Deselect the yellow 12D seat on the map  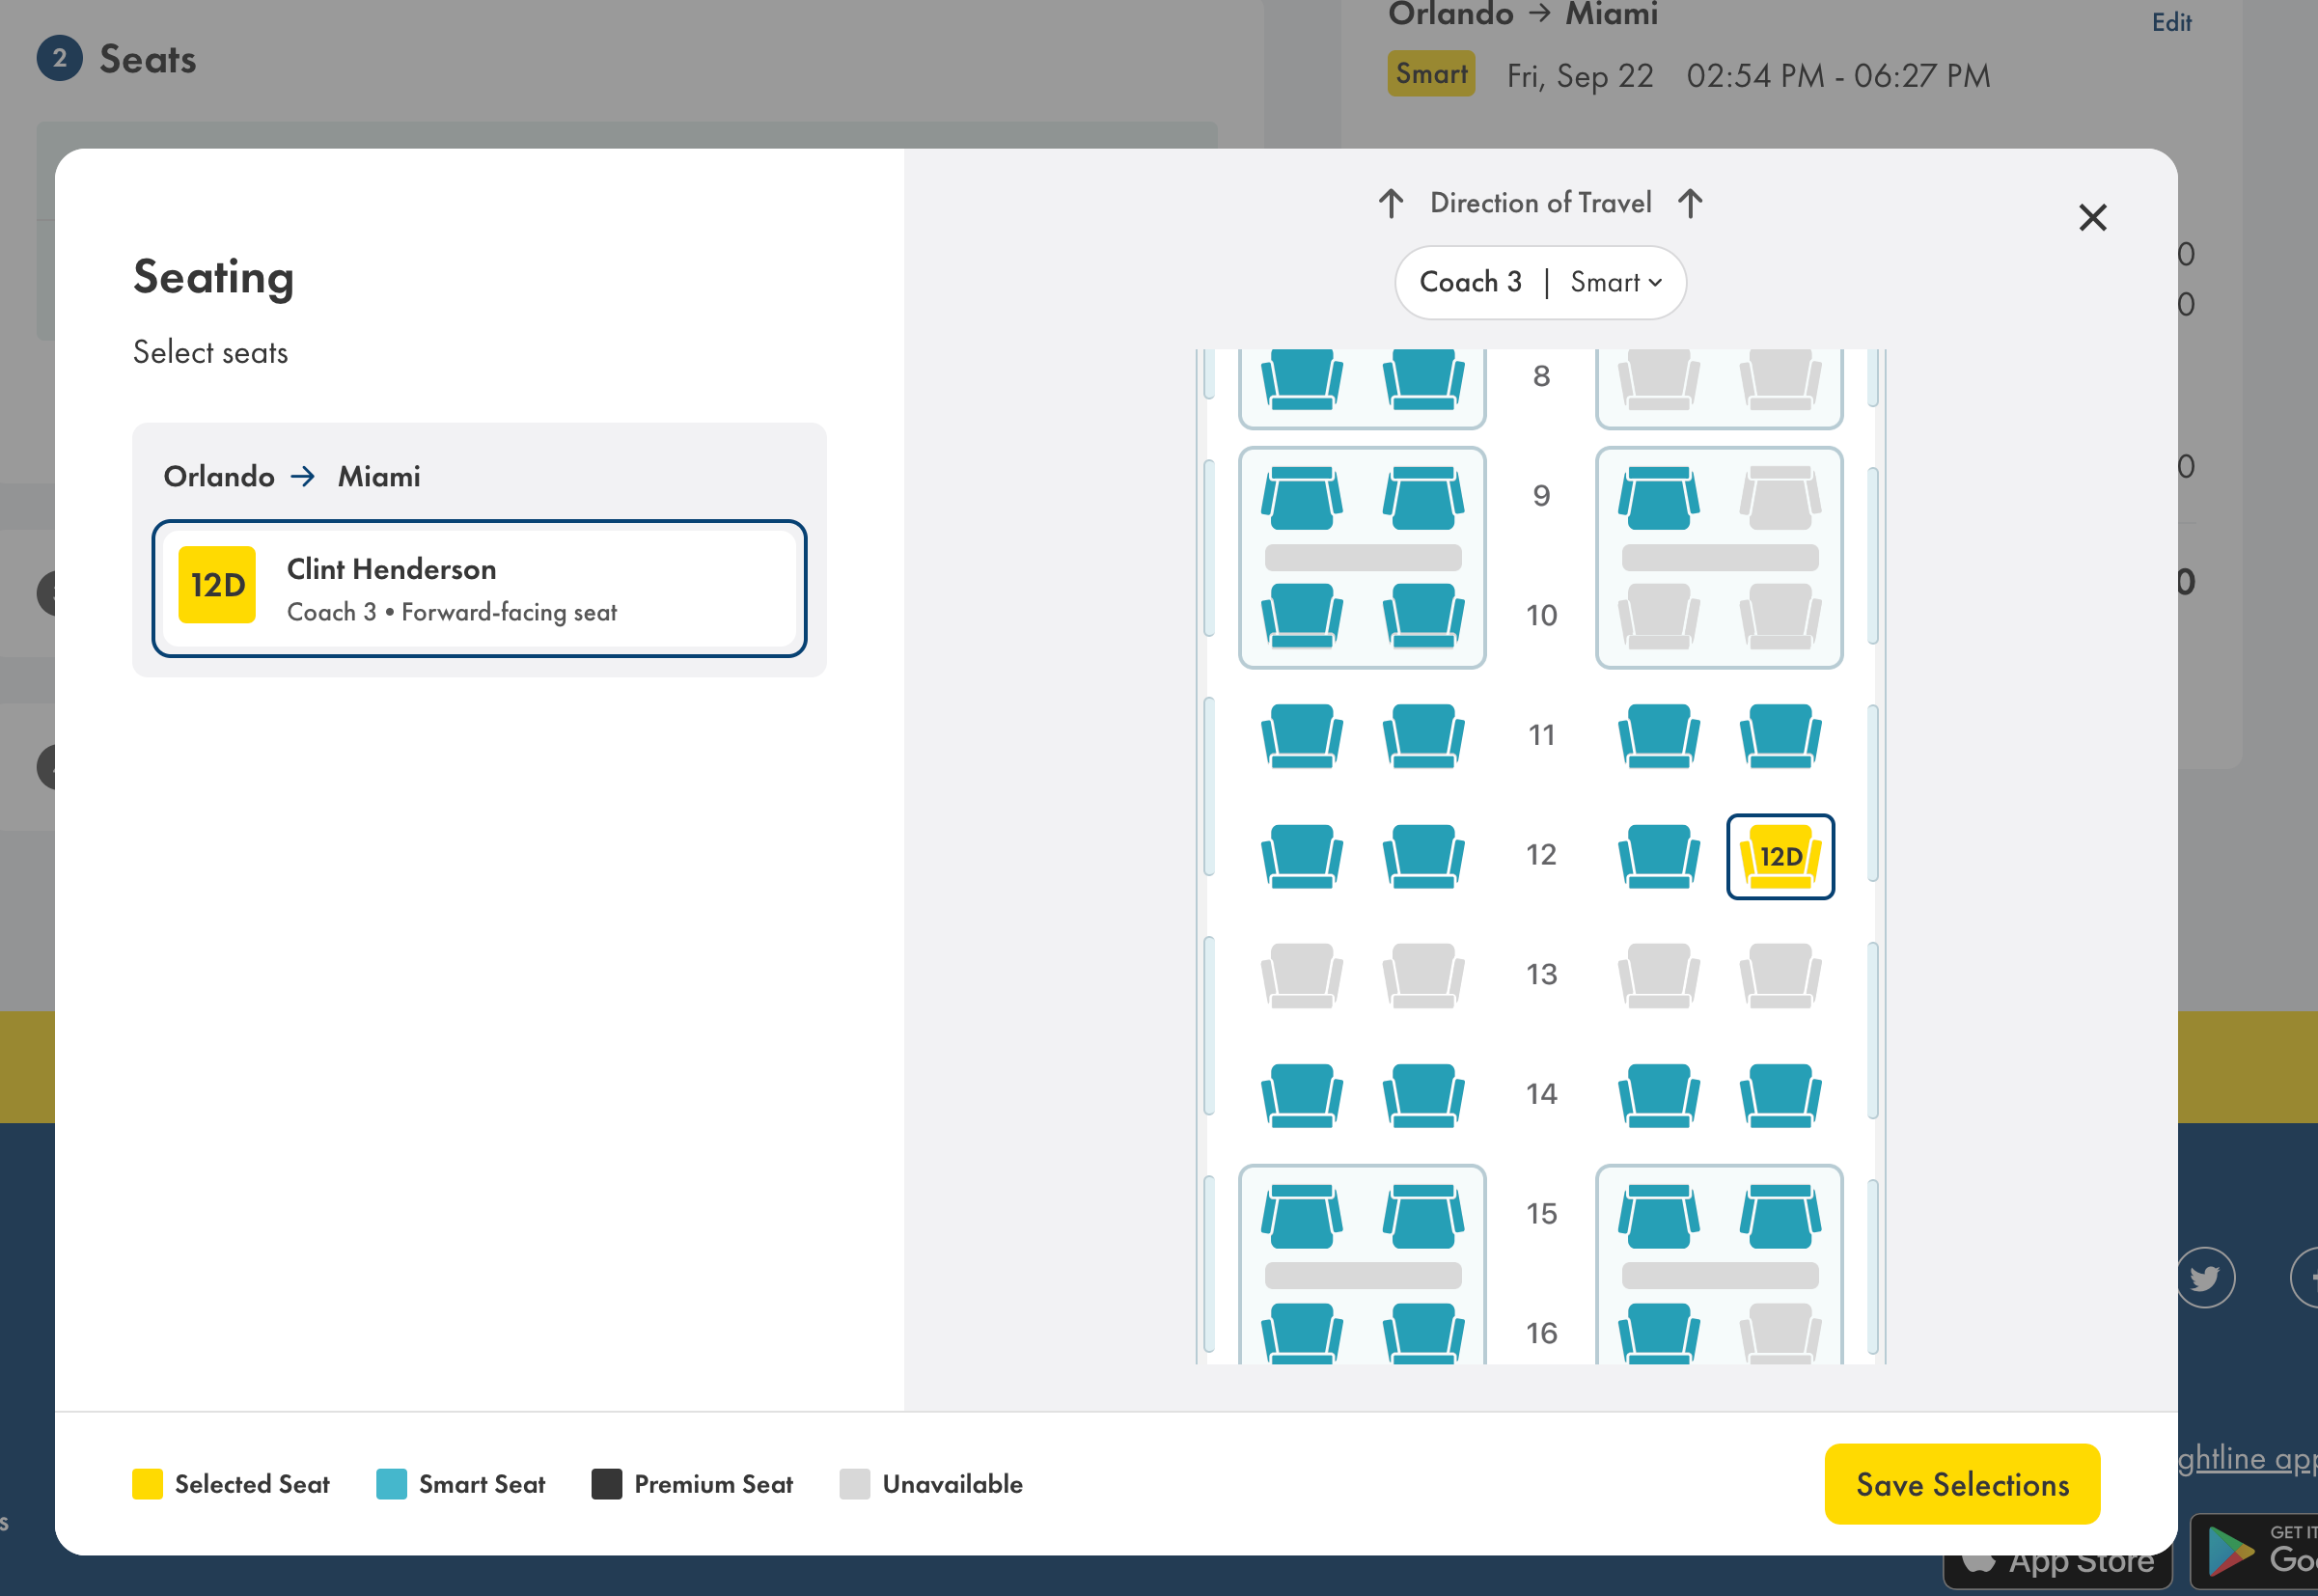pyautogui.click(x=1780, y=856)
